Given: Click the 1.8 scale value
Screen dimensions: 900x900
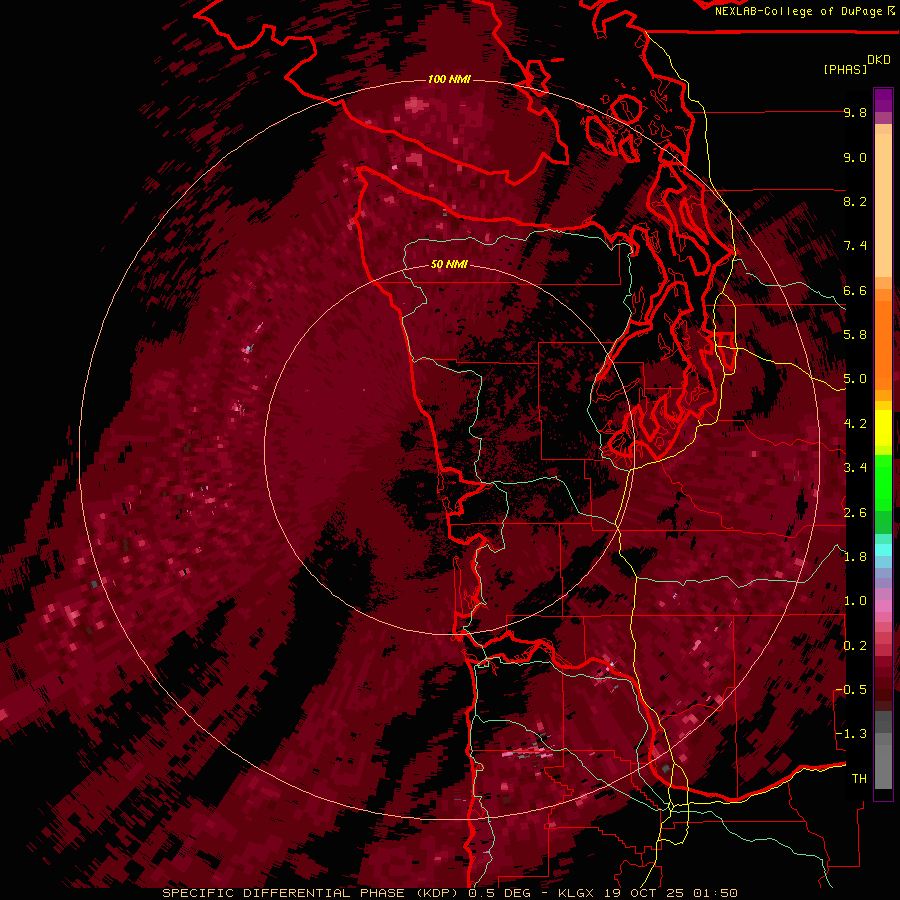Looking at the screenshot, I should click(x=855, y=557).
